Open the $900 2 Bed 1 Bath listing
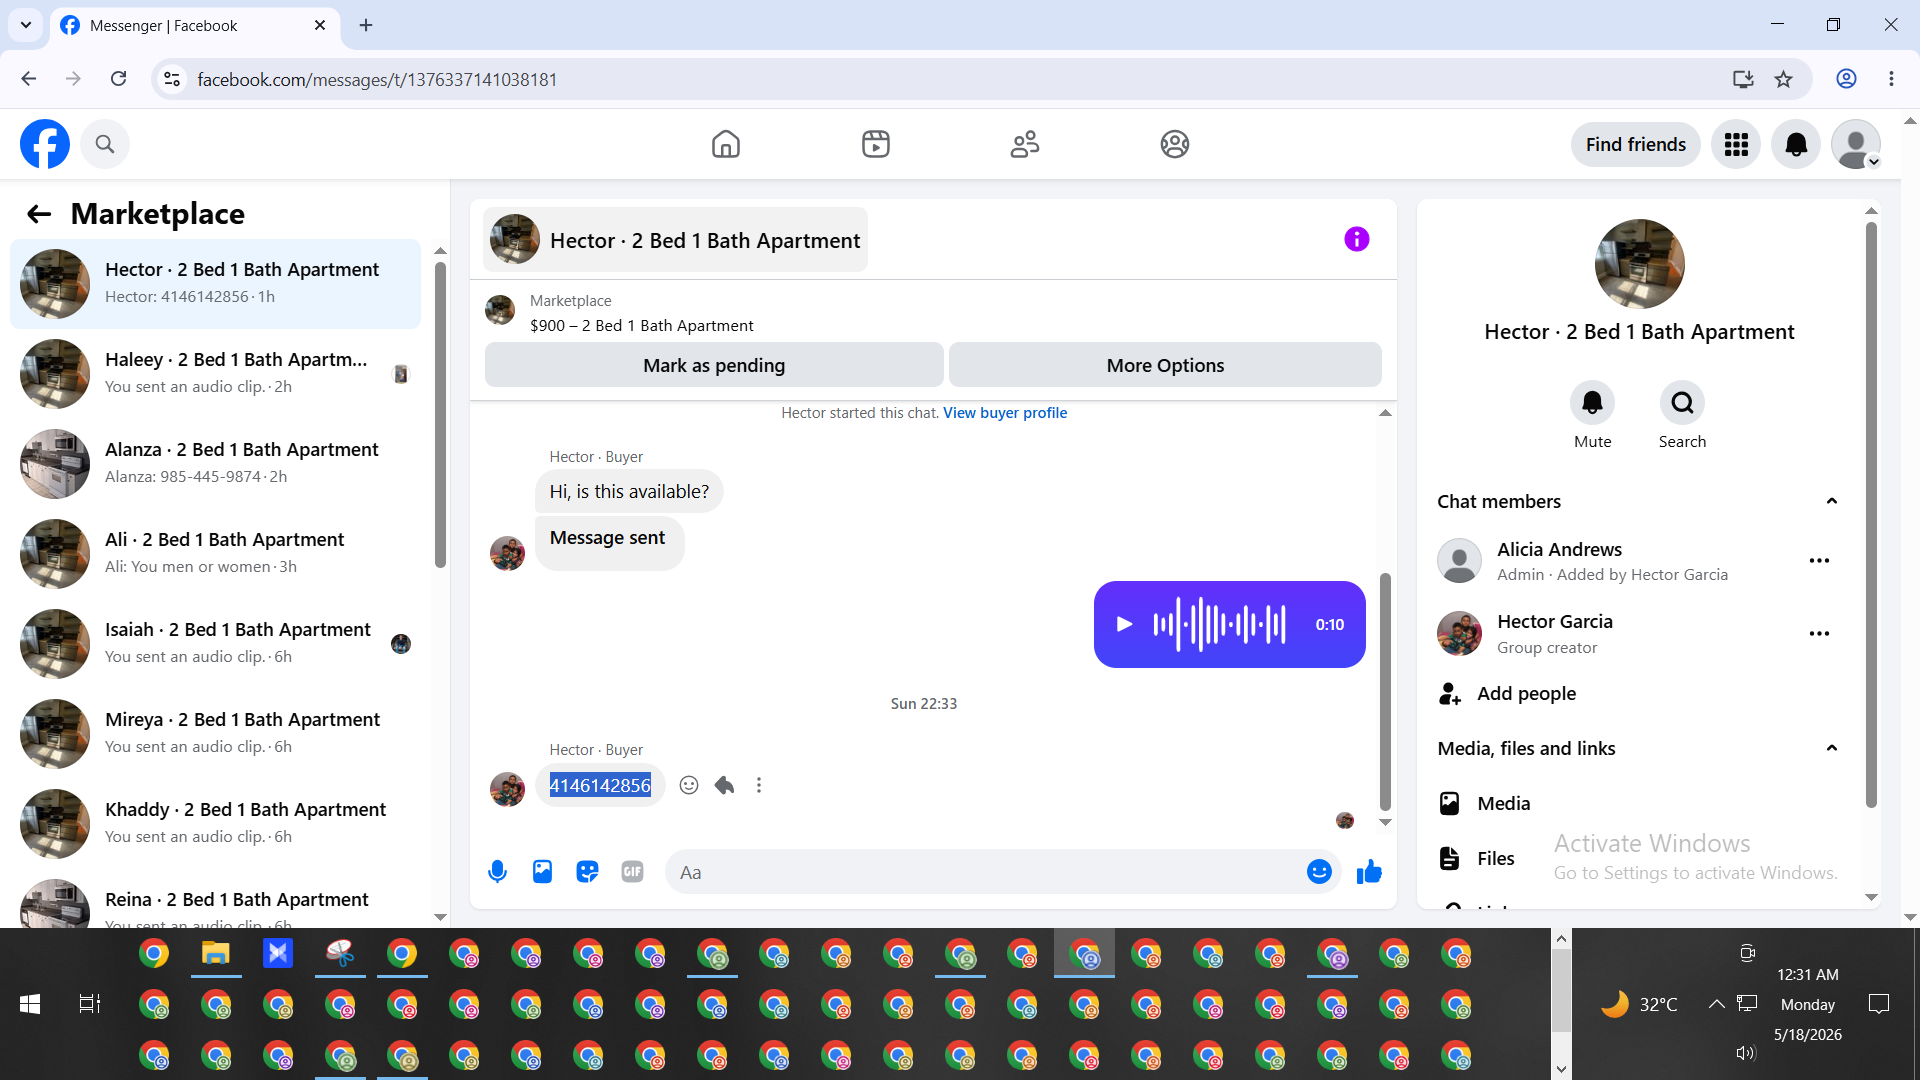This screenshot has width=1920, height=1080. pos(642,326)
